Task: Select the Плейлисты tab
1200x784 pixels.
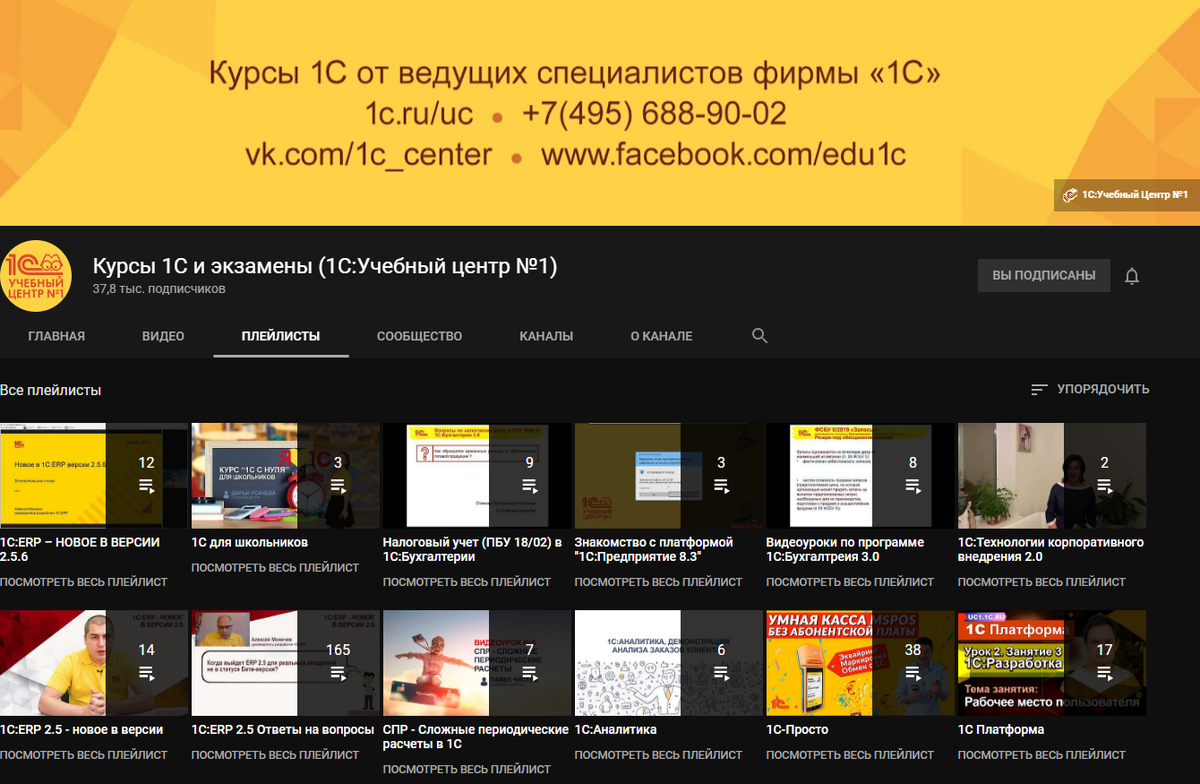Action: [281, 336]
